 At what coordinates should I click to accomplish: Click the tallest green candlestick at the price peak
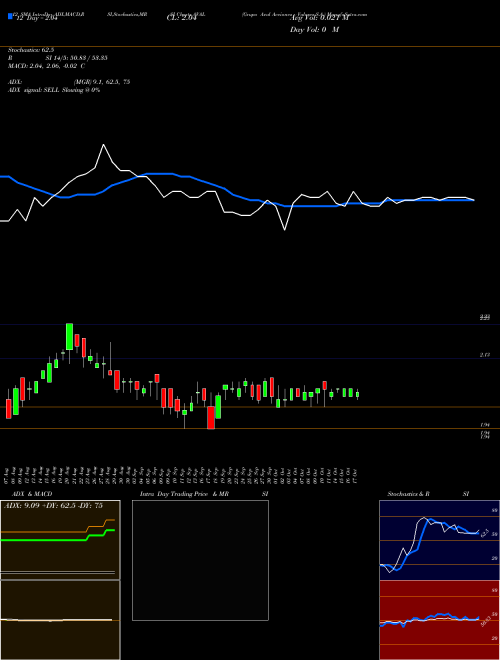(x=69, y=337)
